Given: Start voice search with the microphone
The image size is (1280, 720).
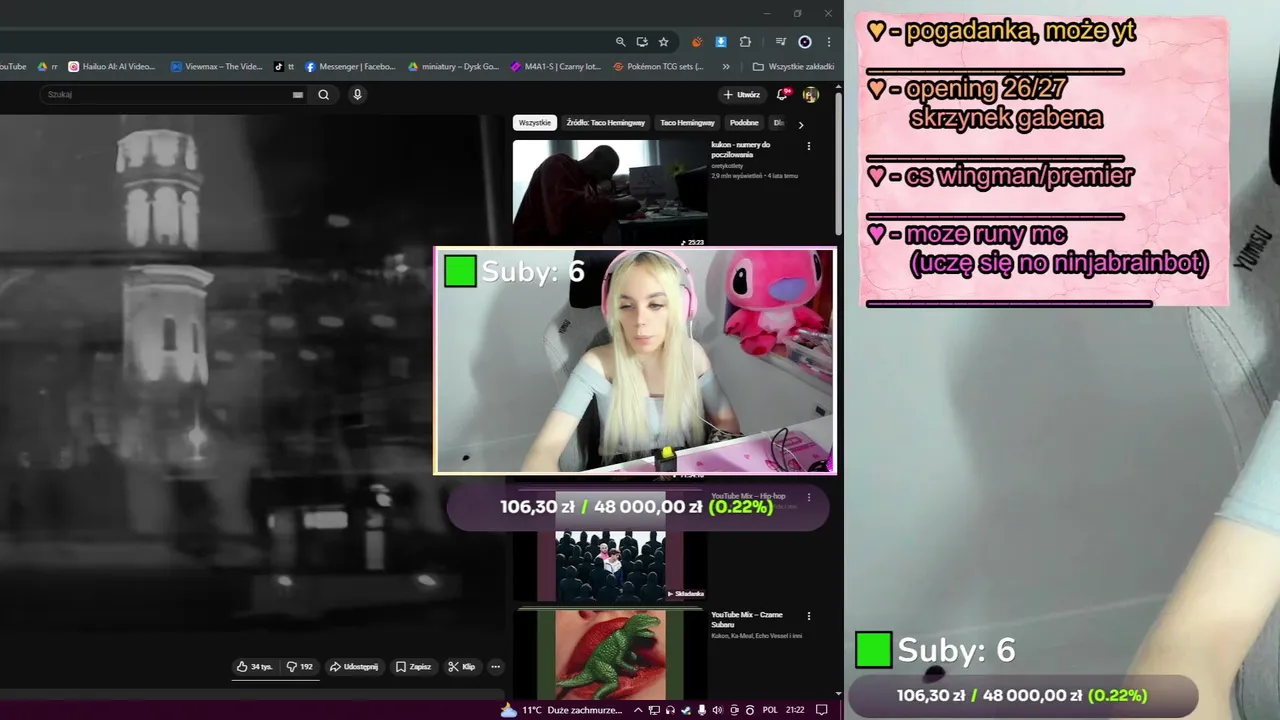Looking at the screenshot, I should pos(357,95).
